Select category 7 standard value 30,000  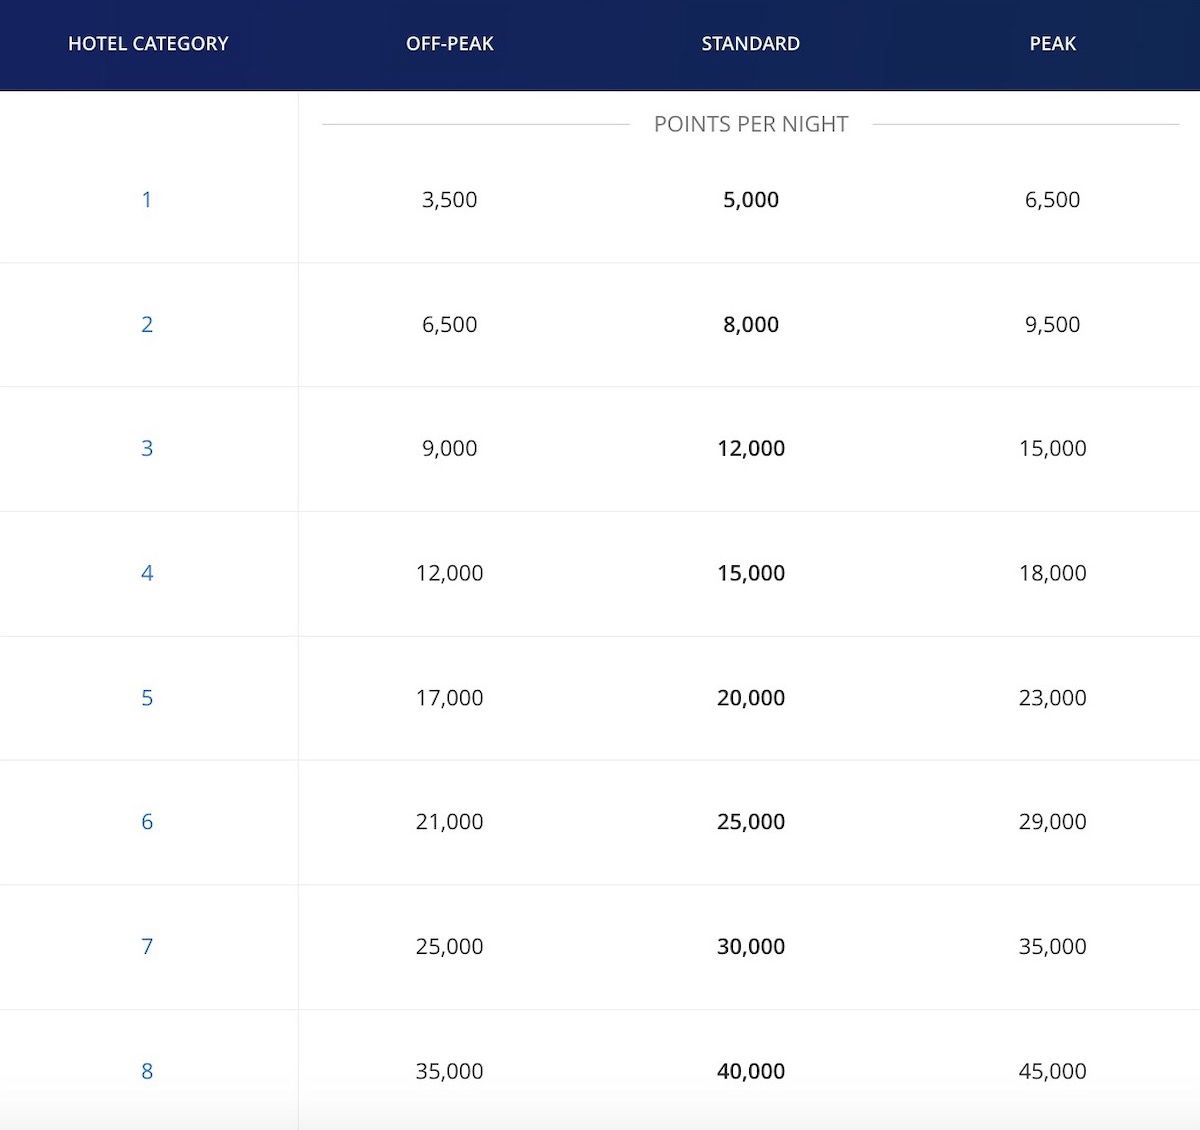click(x=751, y=946)
